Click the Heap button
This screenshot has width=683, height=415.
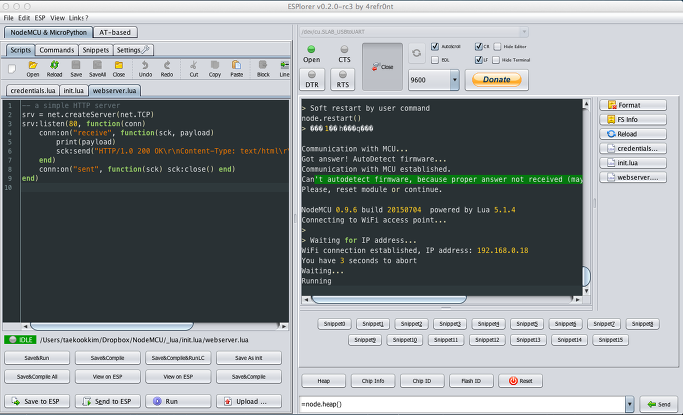(x=323, y=381)
